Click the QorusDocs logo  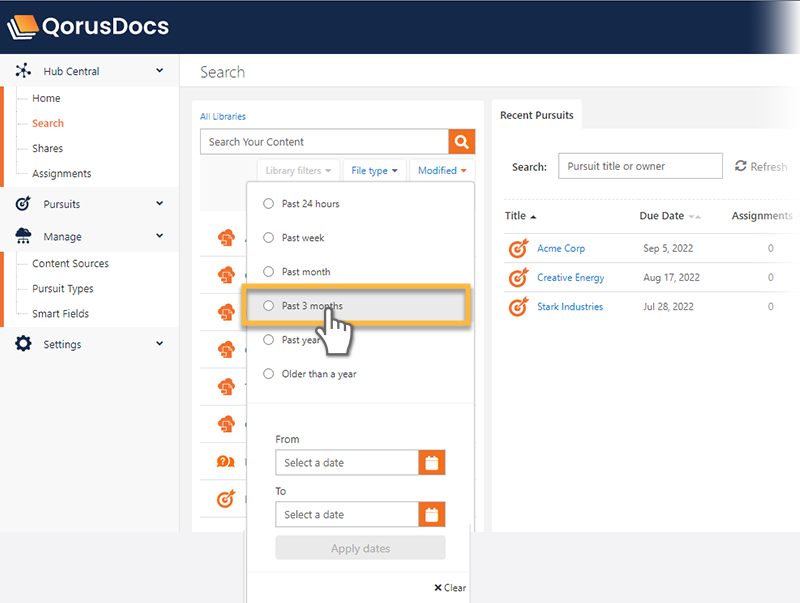pos(88,27)
